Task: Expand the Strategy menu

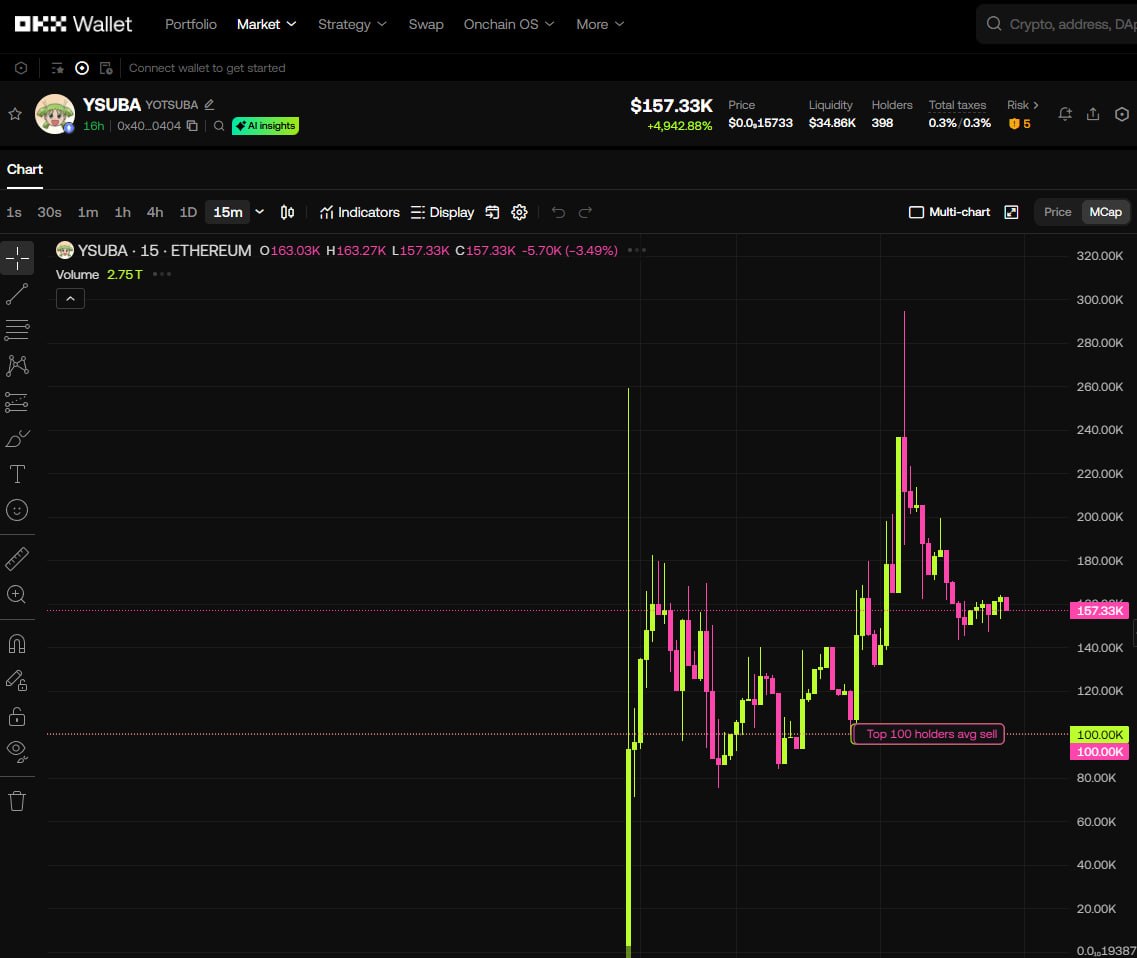Action: (x=352, y=25)
